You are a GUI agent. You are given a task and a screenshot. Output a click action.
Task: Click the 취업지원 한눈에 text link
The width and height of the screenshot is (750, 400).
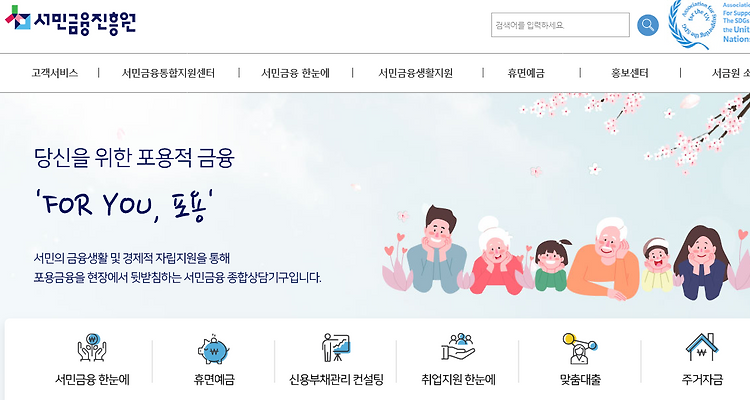(458, 380)
